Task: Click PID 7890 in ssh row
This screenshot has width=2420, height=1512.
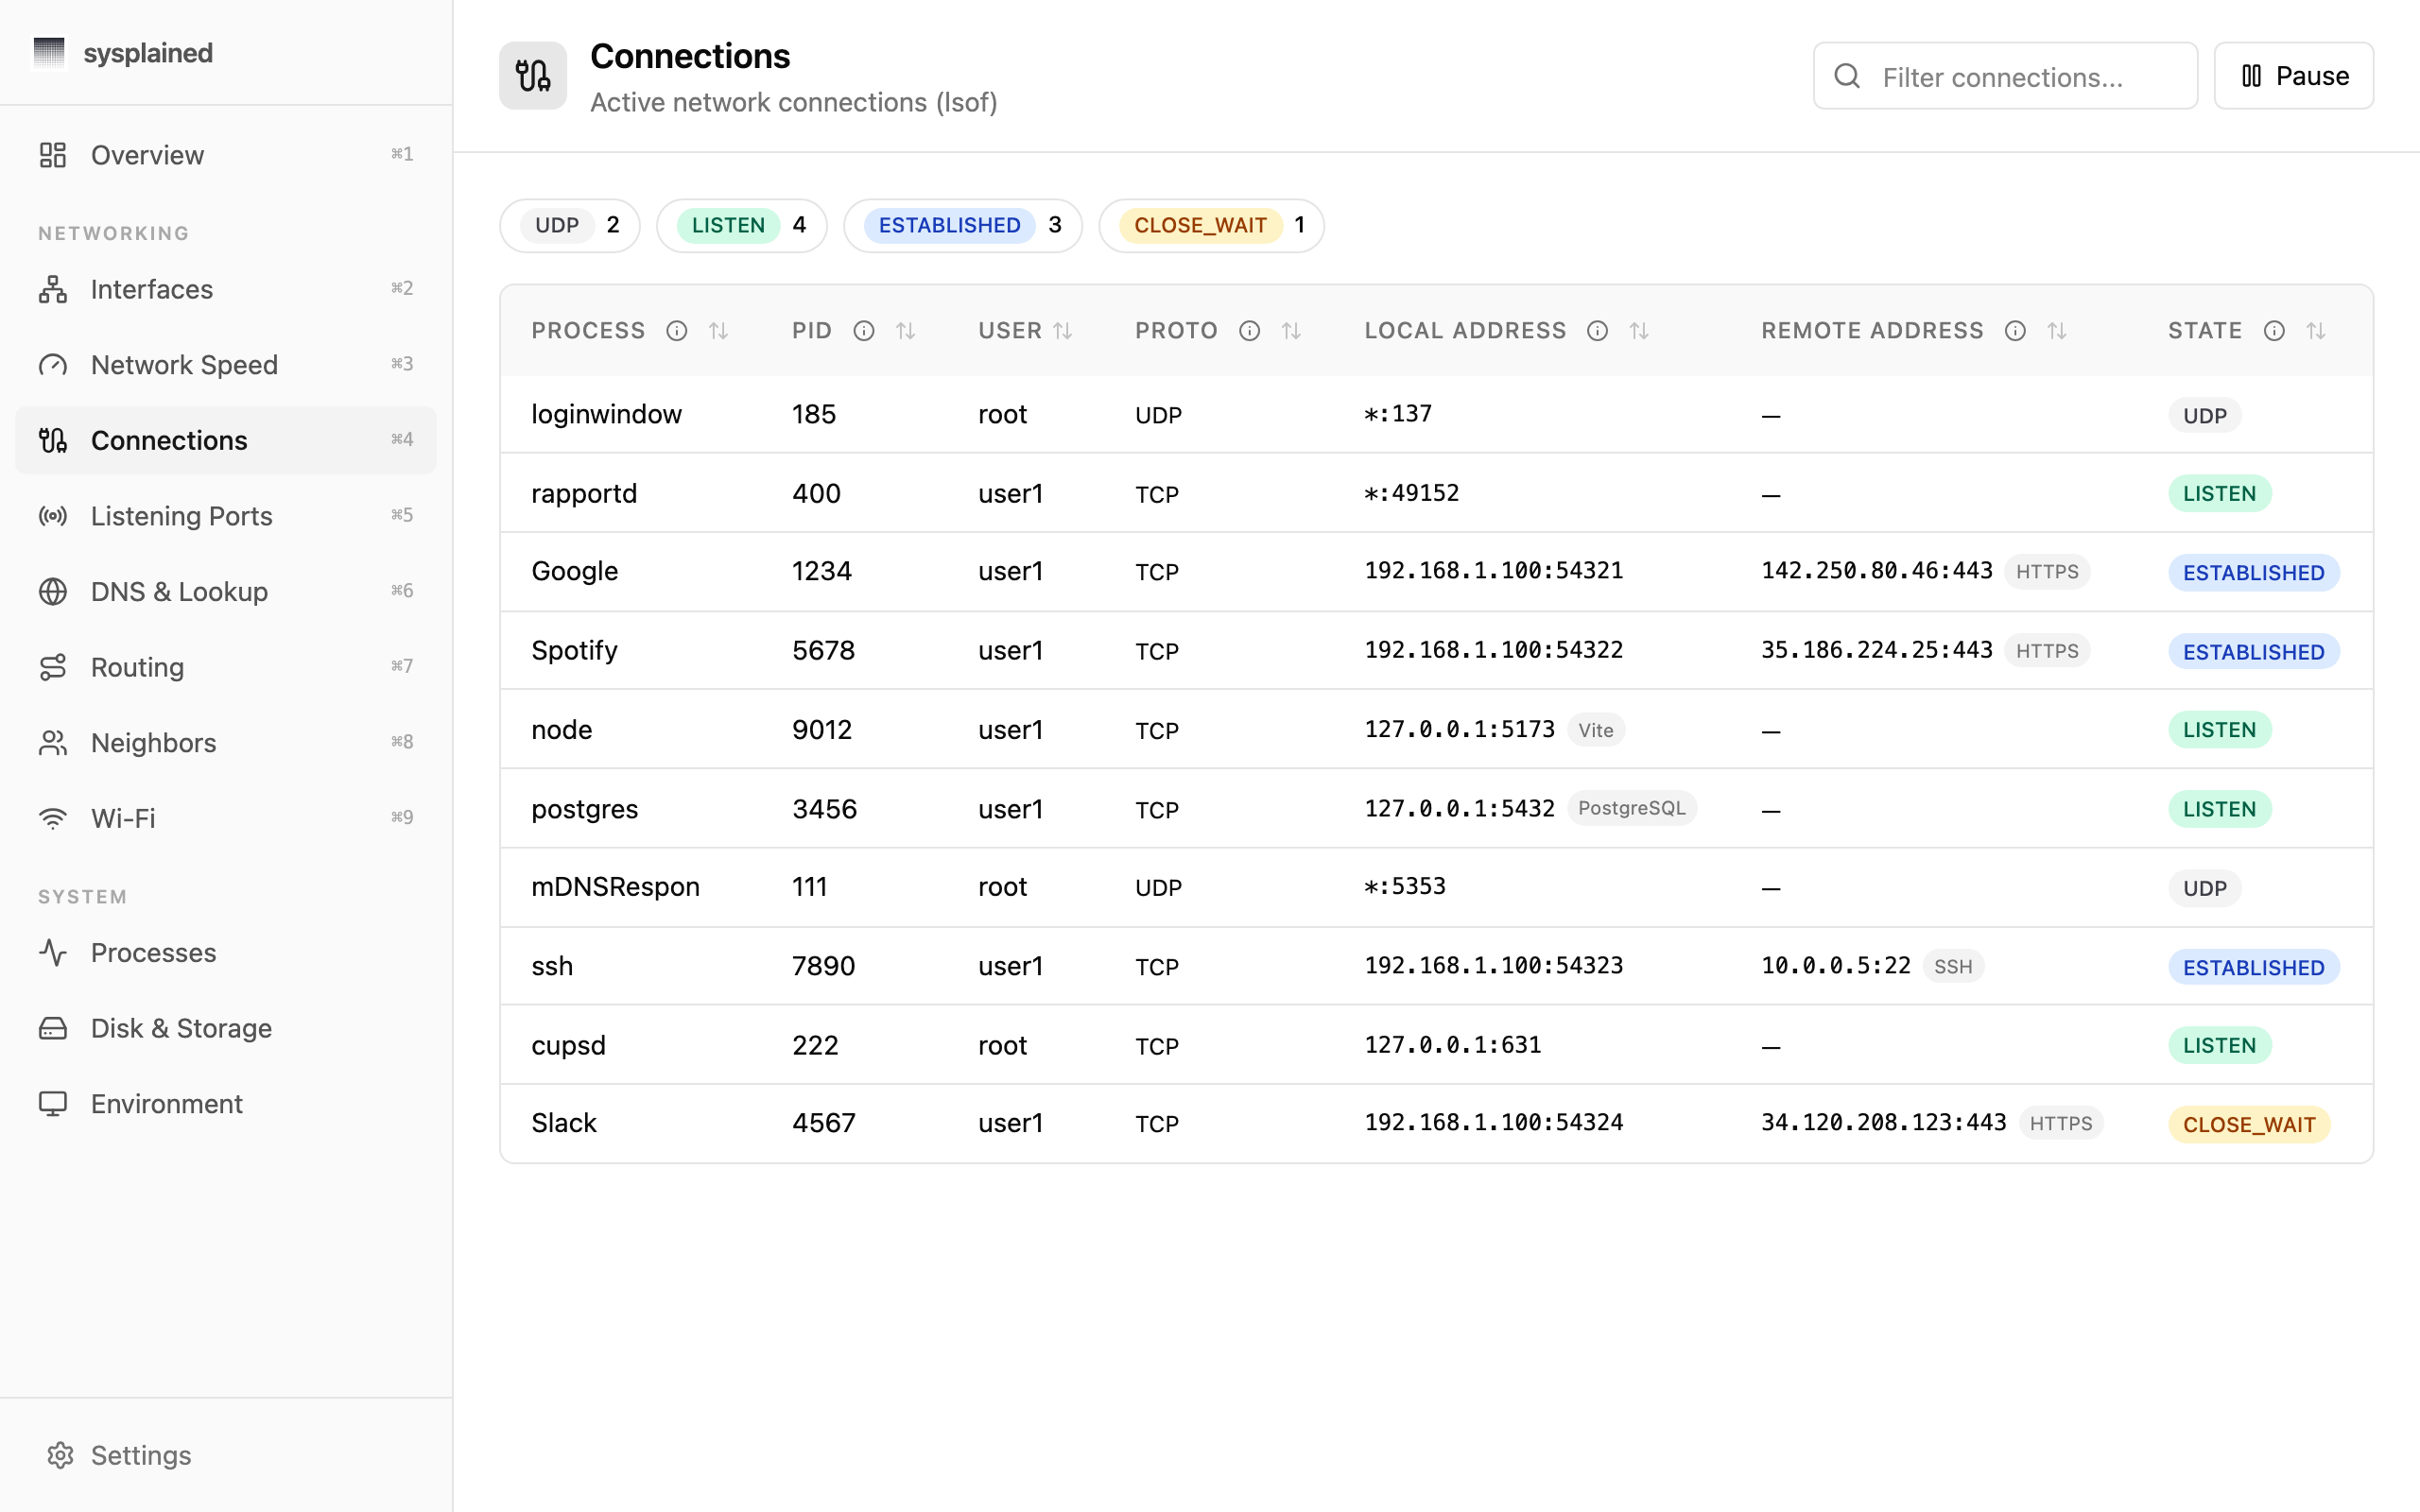Action: click(x=823, y=966)
